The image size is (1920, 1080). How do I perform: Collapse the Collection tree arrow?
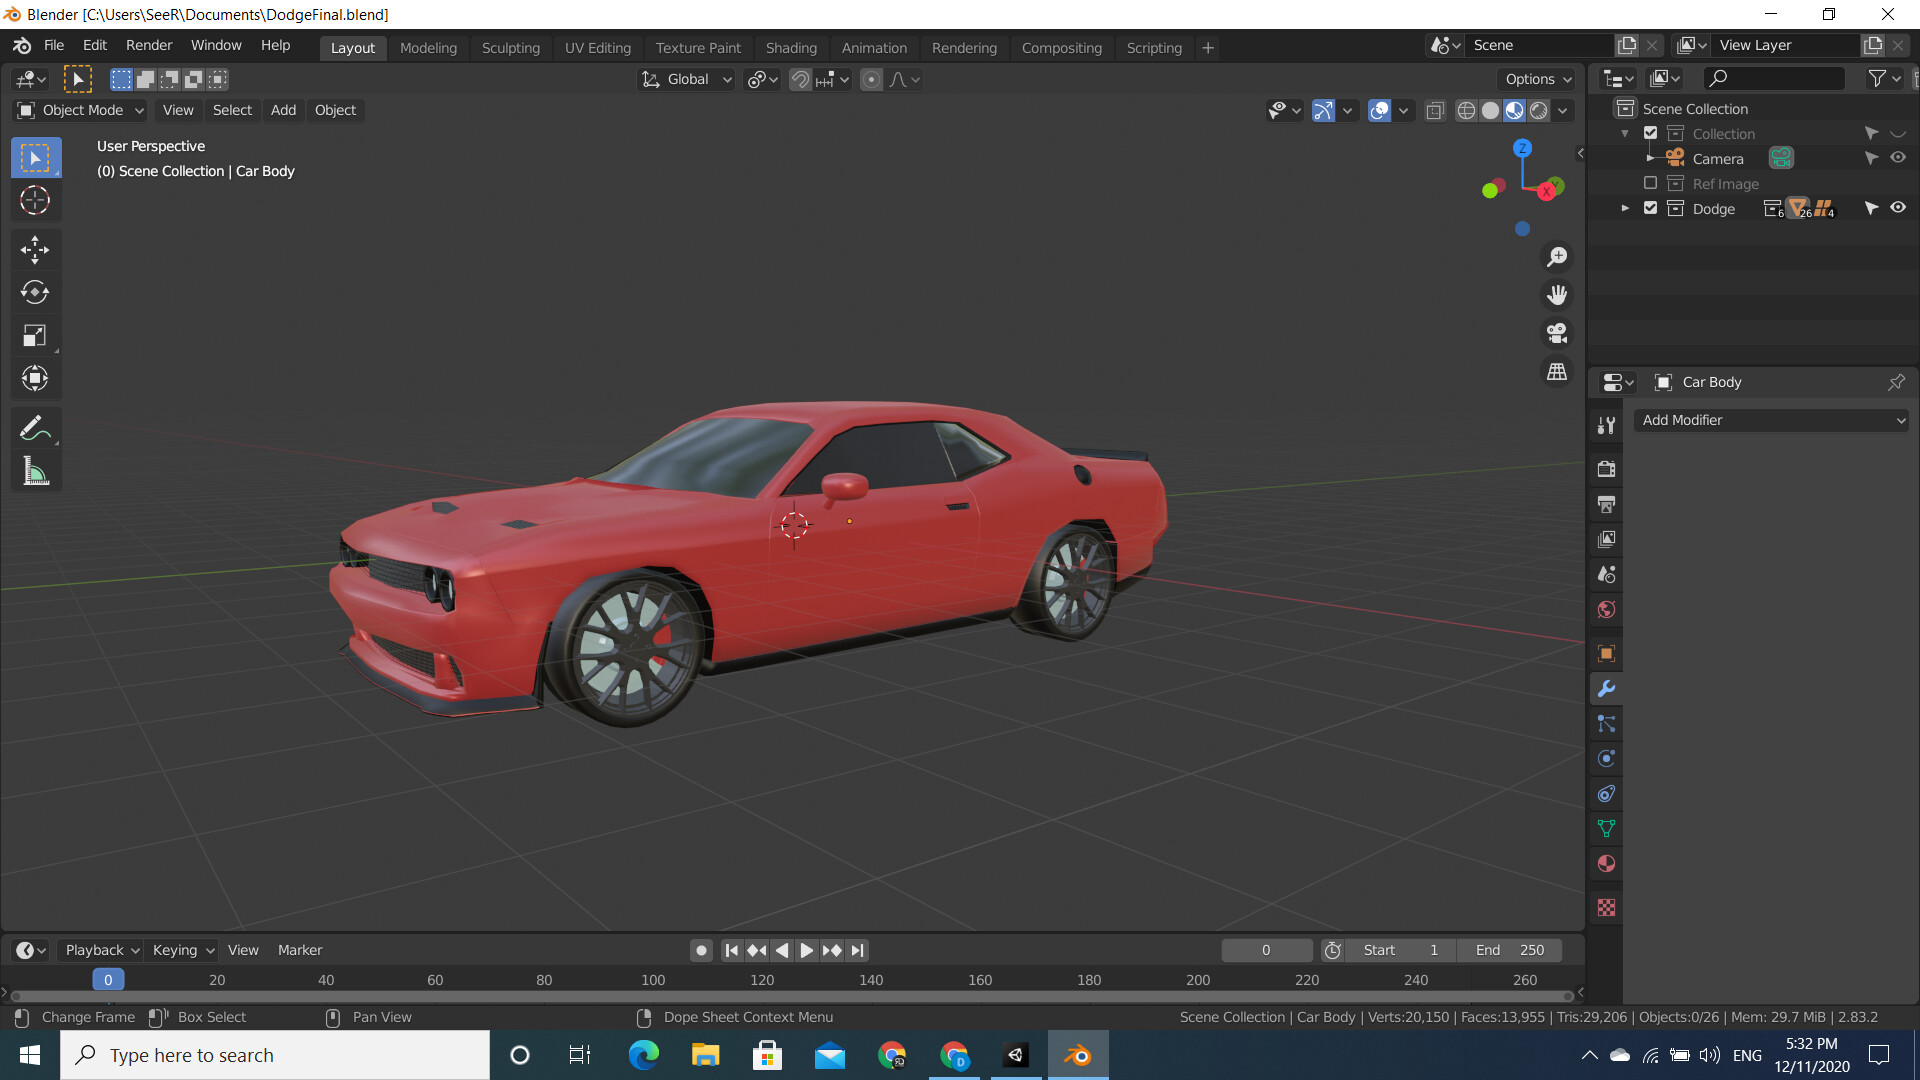coord(1625,133)
